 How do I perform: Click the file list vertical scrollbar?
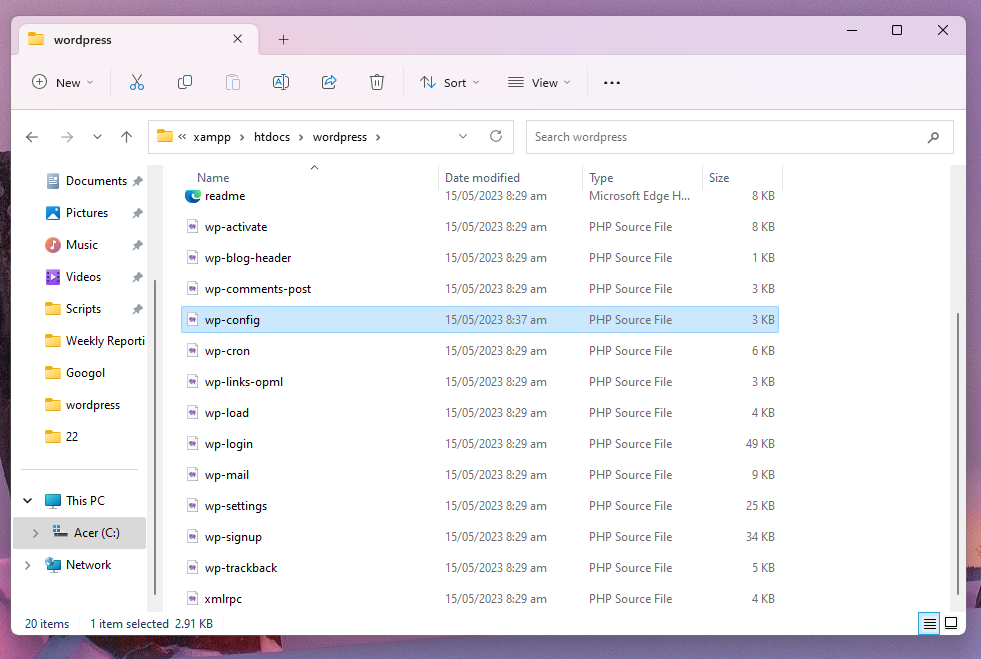(957, 453)
